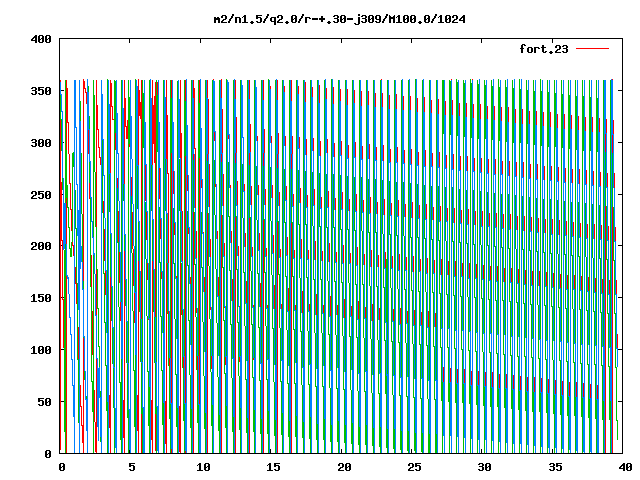Click the x-axis label 20
640x480 pixels.
point(344,467)
